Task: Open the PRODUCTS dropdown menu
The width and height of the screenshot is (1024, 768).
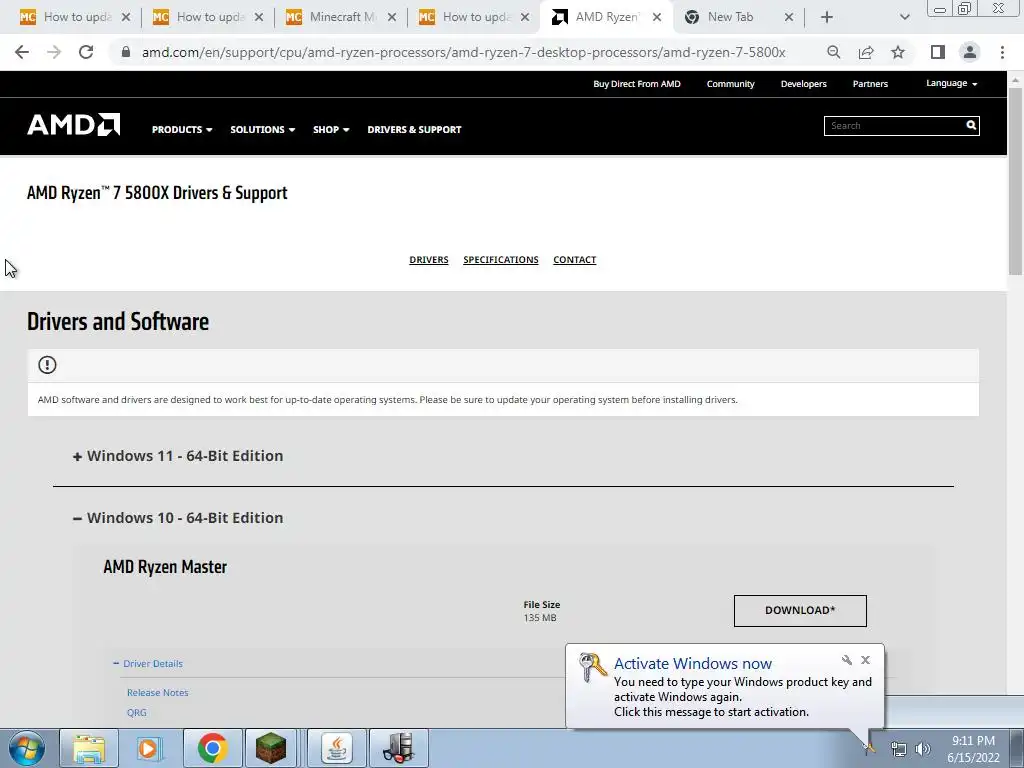Action: tap(182, 129)
